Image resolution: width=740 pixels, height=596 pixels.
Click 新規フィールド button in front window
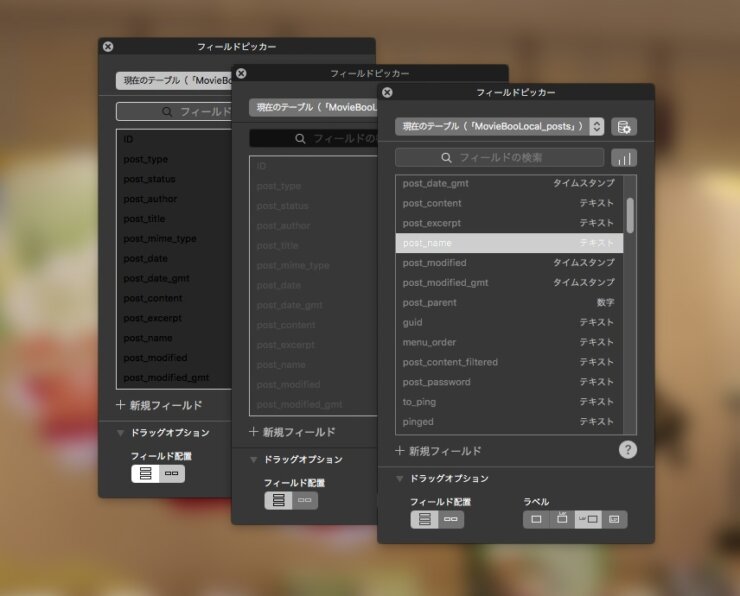(x=438, y=451)
